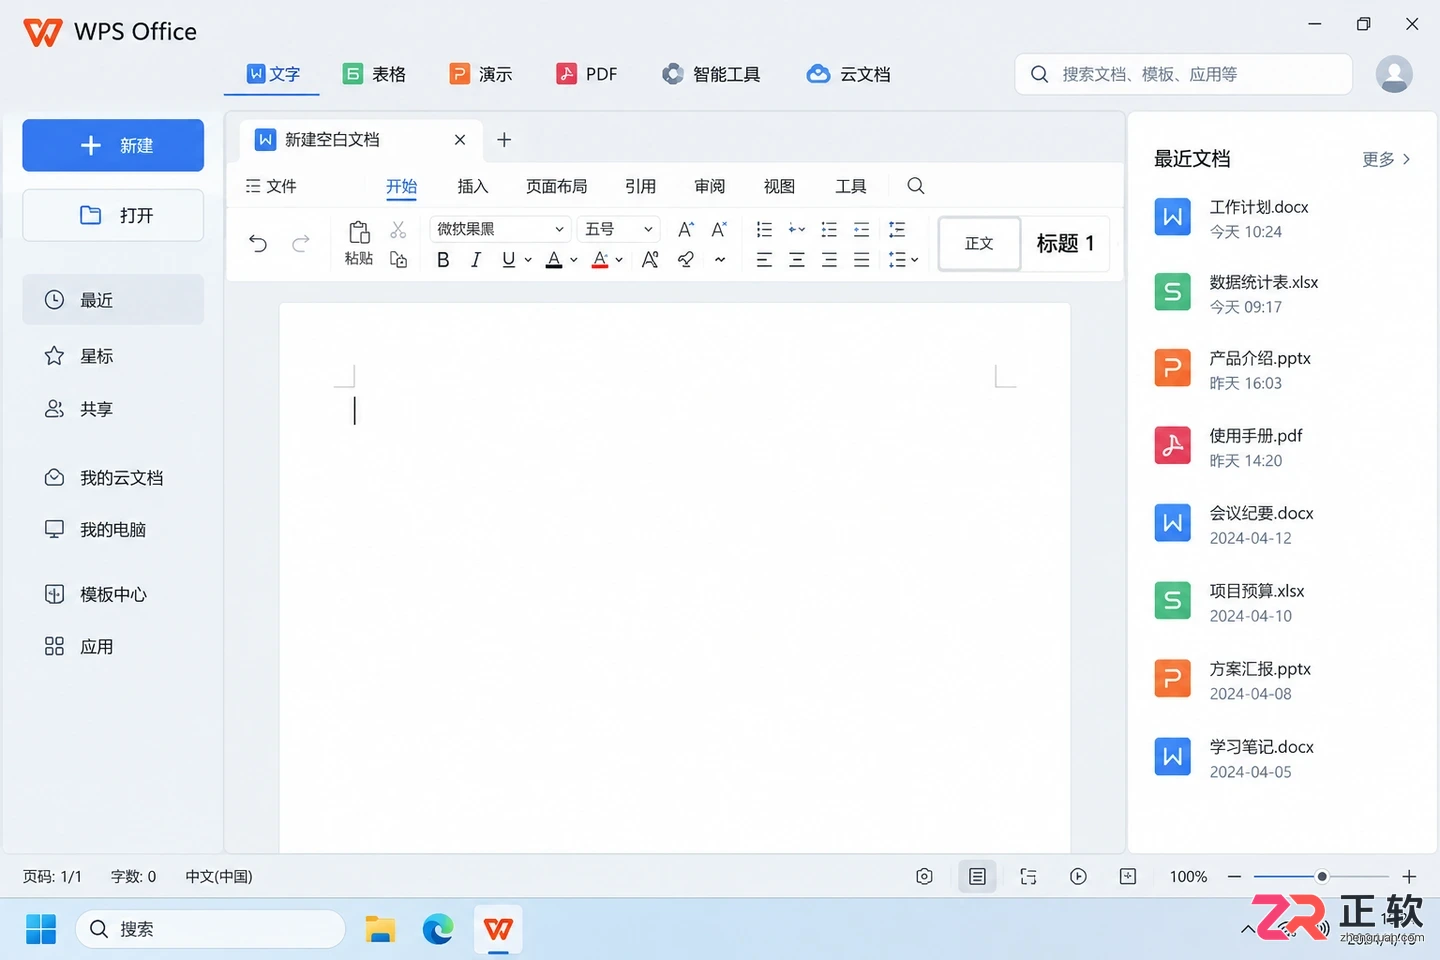
Task: Add a new document tab with plus icon
Action: pos(504,140)
